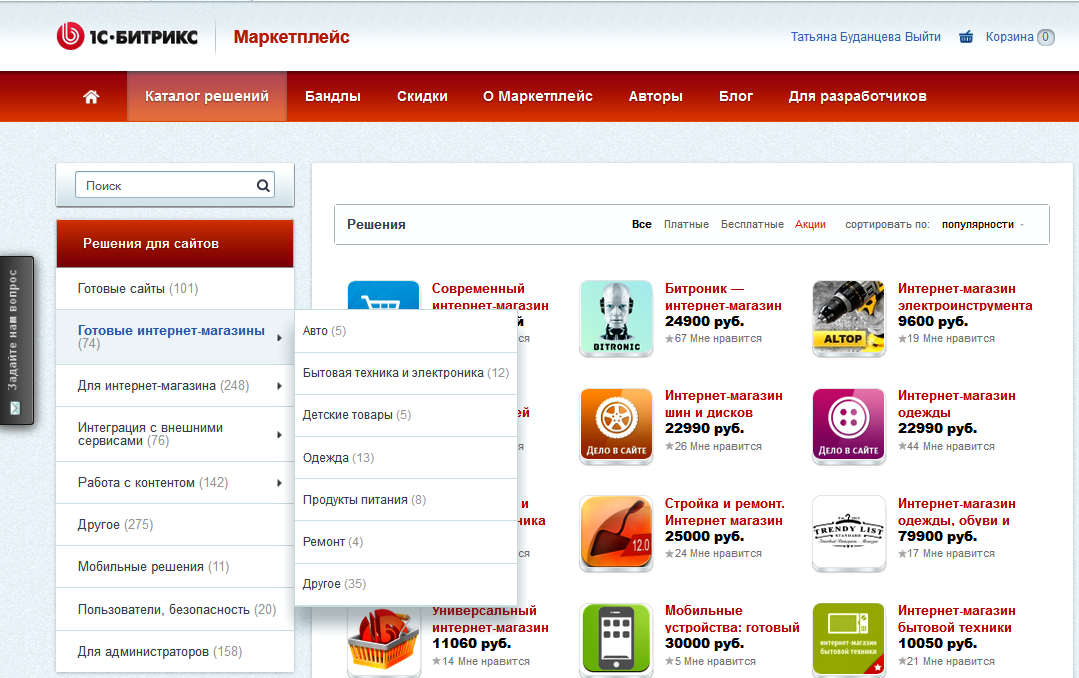Screen dimensions: 1079x678
Task: Click the home icon in navigation bar
Action: 91,97
